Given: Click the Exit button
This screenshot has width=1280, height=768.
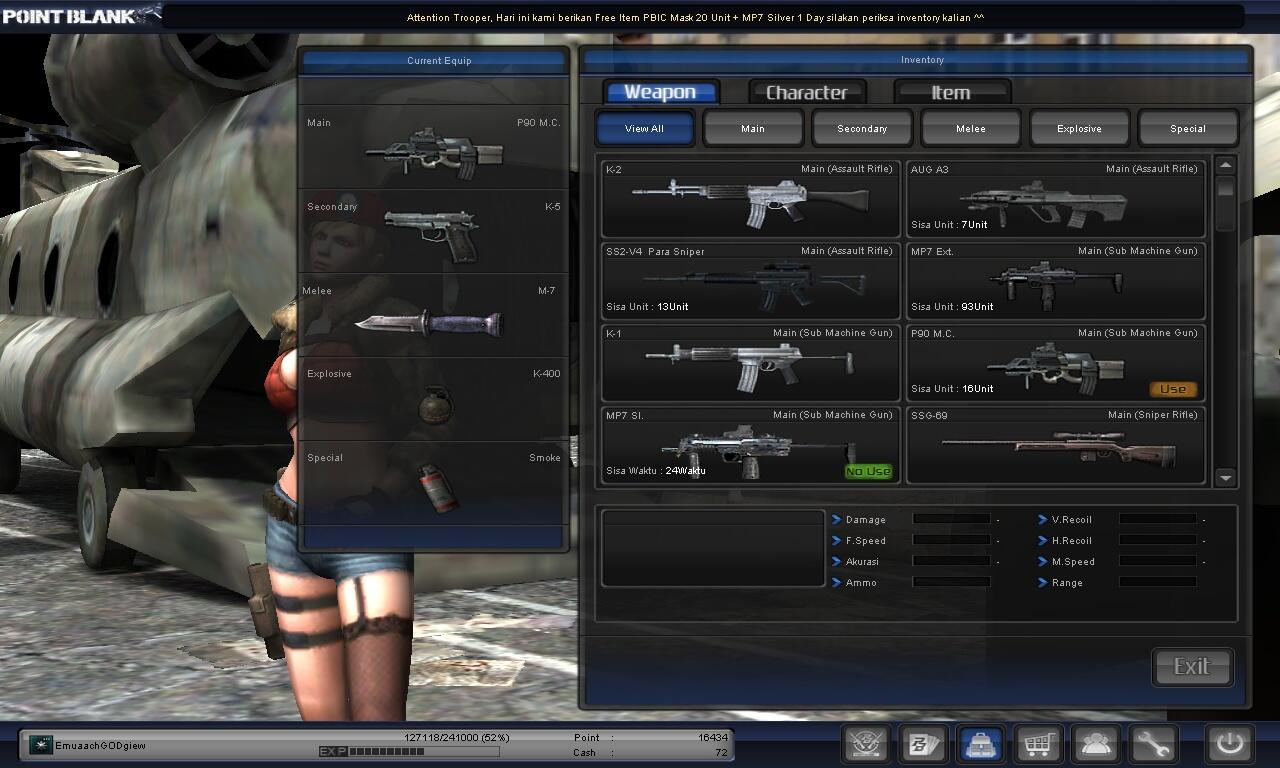Looking at the screenshot, I should pyautogui.click(x=1192, y=667).
